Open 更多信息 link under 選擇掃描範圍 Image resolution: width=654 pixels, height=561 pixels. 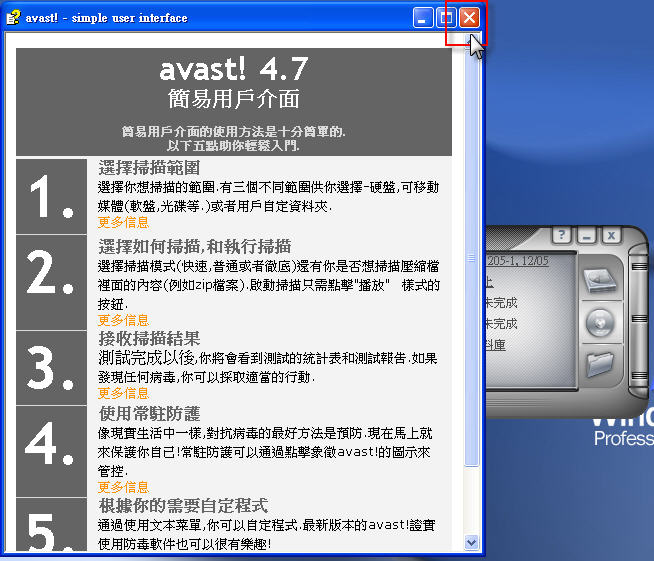coord(123,222)
